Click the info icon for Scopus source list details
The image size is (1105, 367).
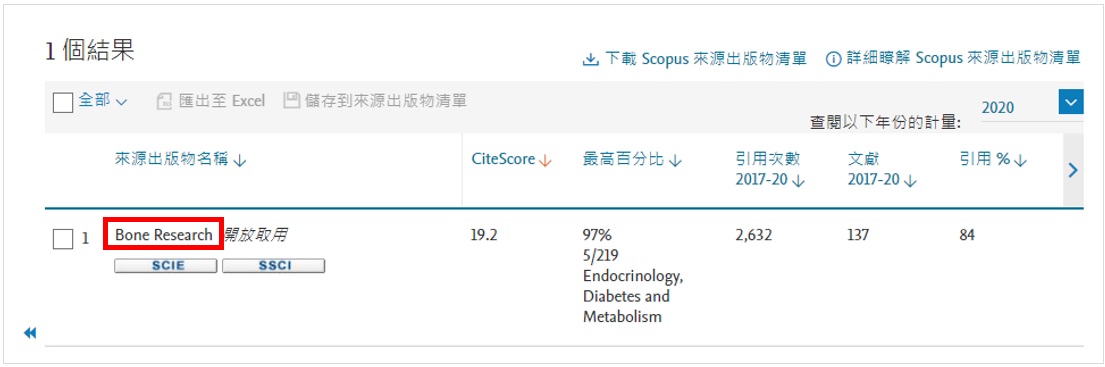coord(833,59)
